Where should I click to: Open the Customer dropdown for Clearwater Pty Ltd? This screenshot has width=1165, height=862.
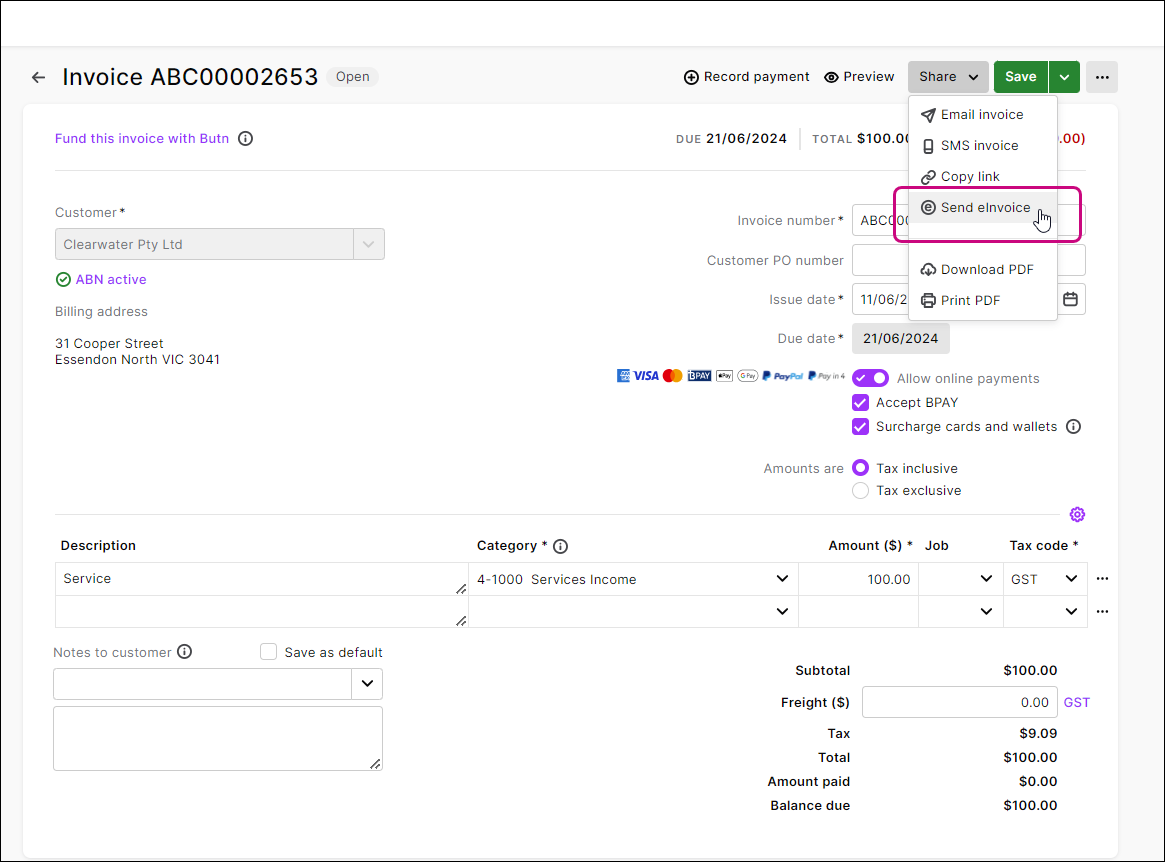click(x=368, y=244)
